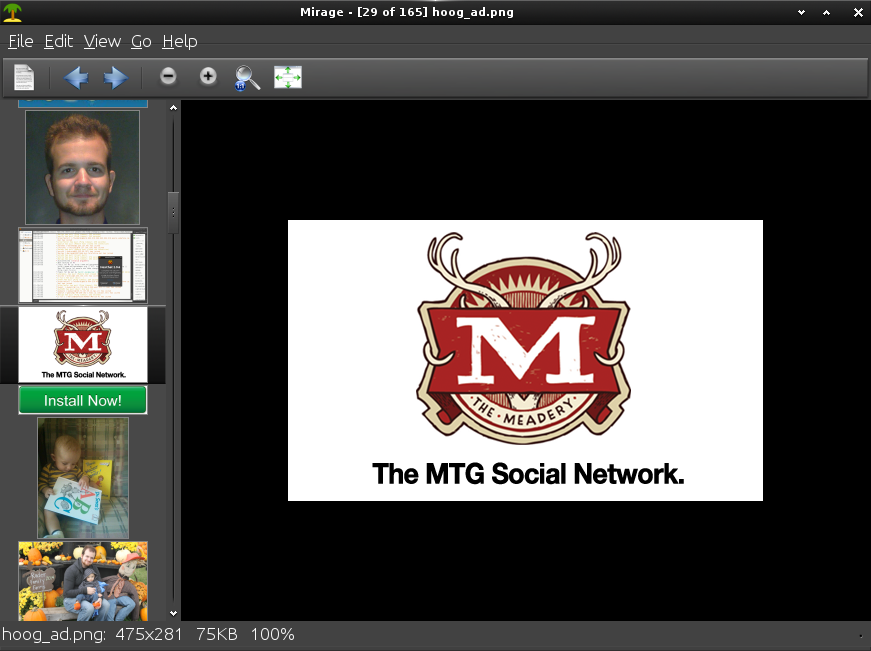Zoom out with the minus icon
This screenshot has width=871, height=651.
click(168, 76)
